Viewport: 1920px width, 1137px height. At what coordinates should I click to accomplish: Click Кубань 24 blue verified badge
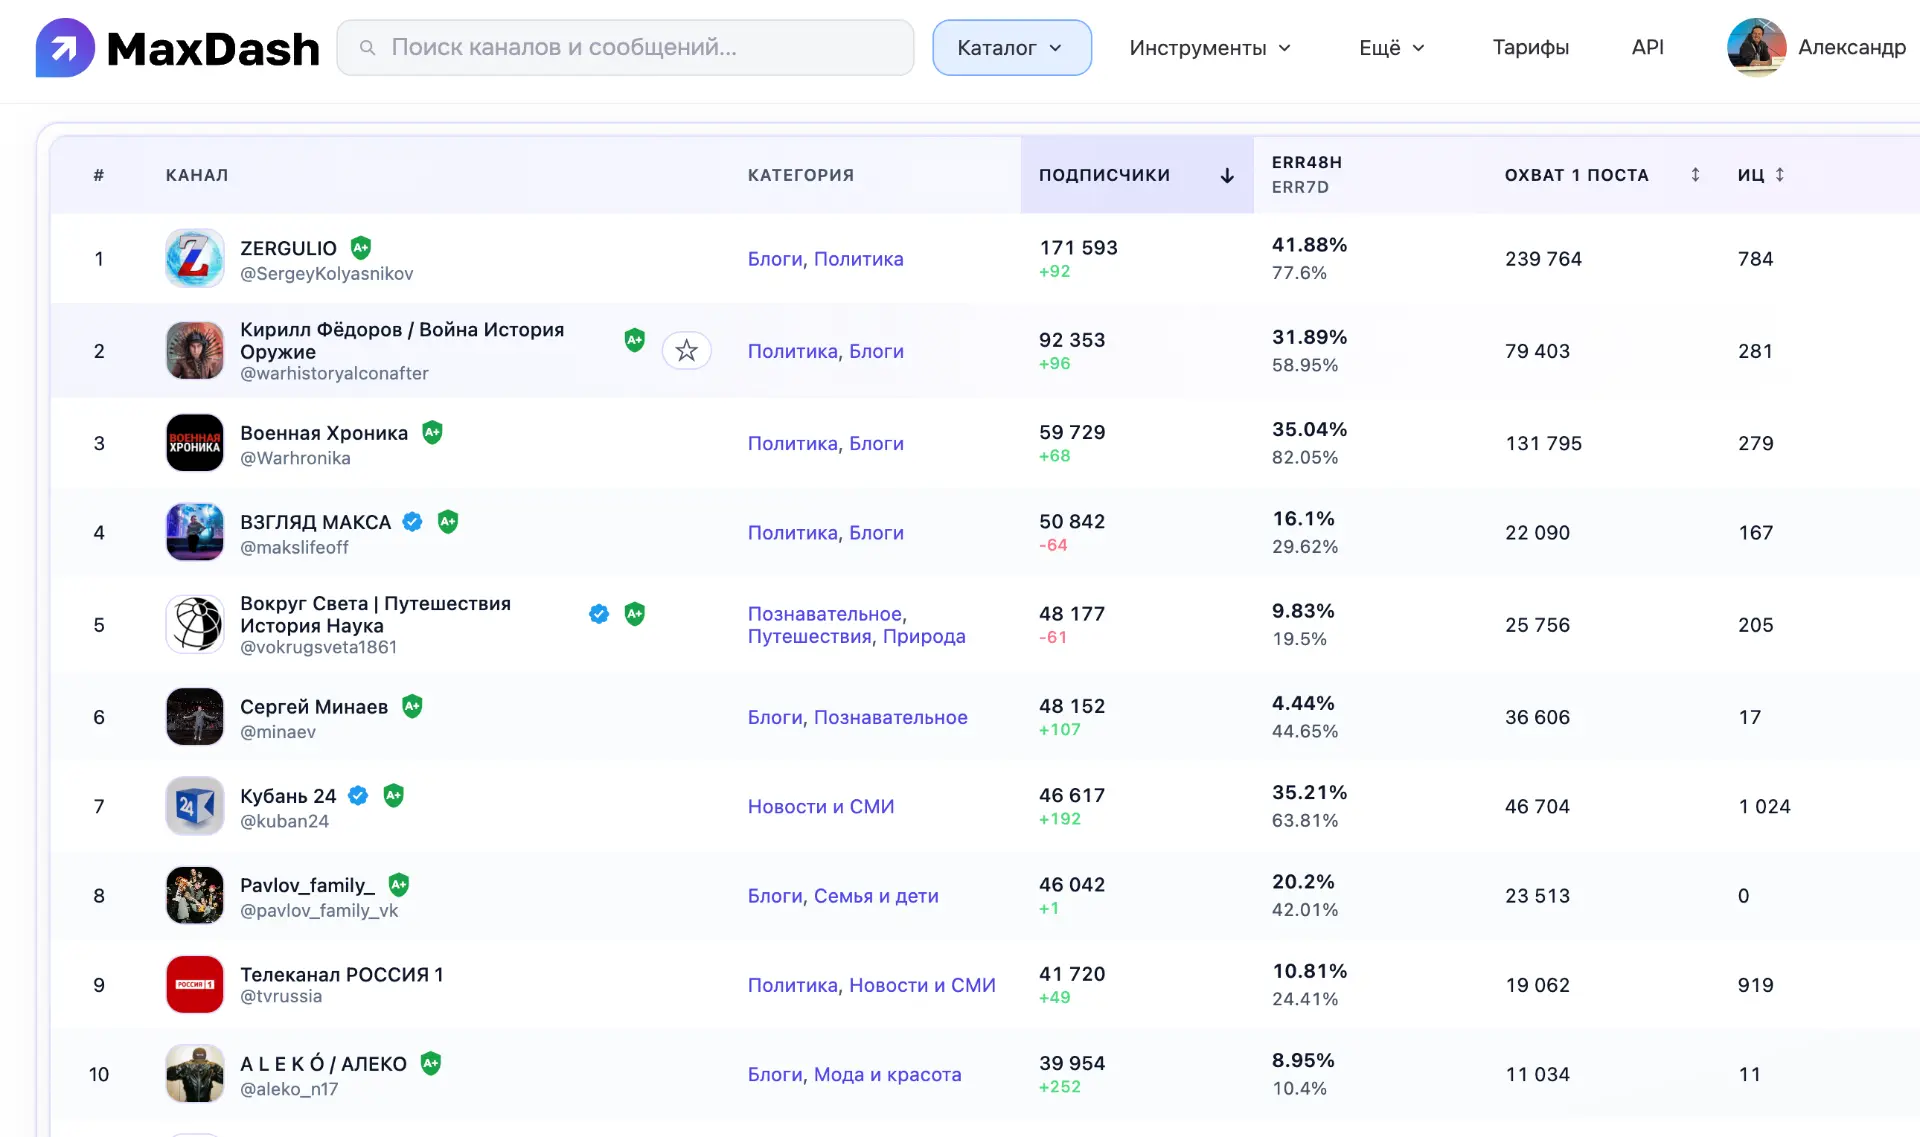pyautogui.click(x=358, y=795)
